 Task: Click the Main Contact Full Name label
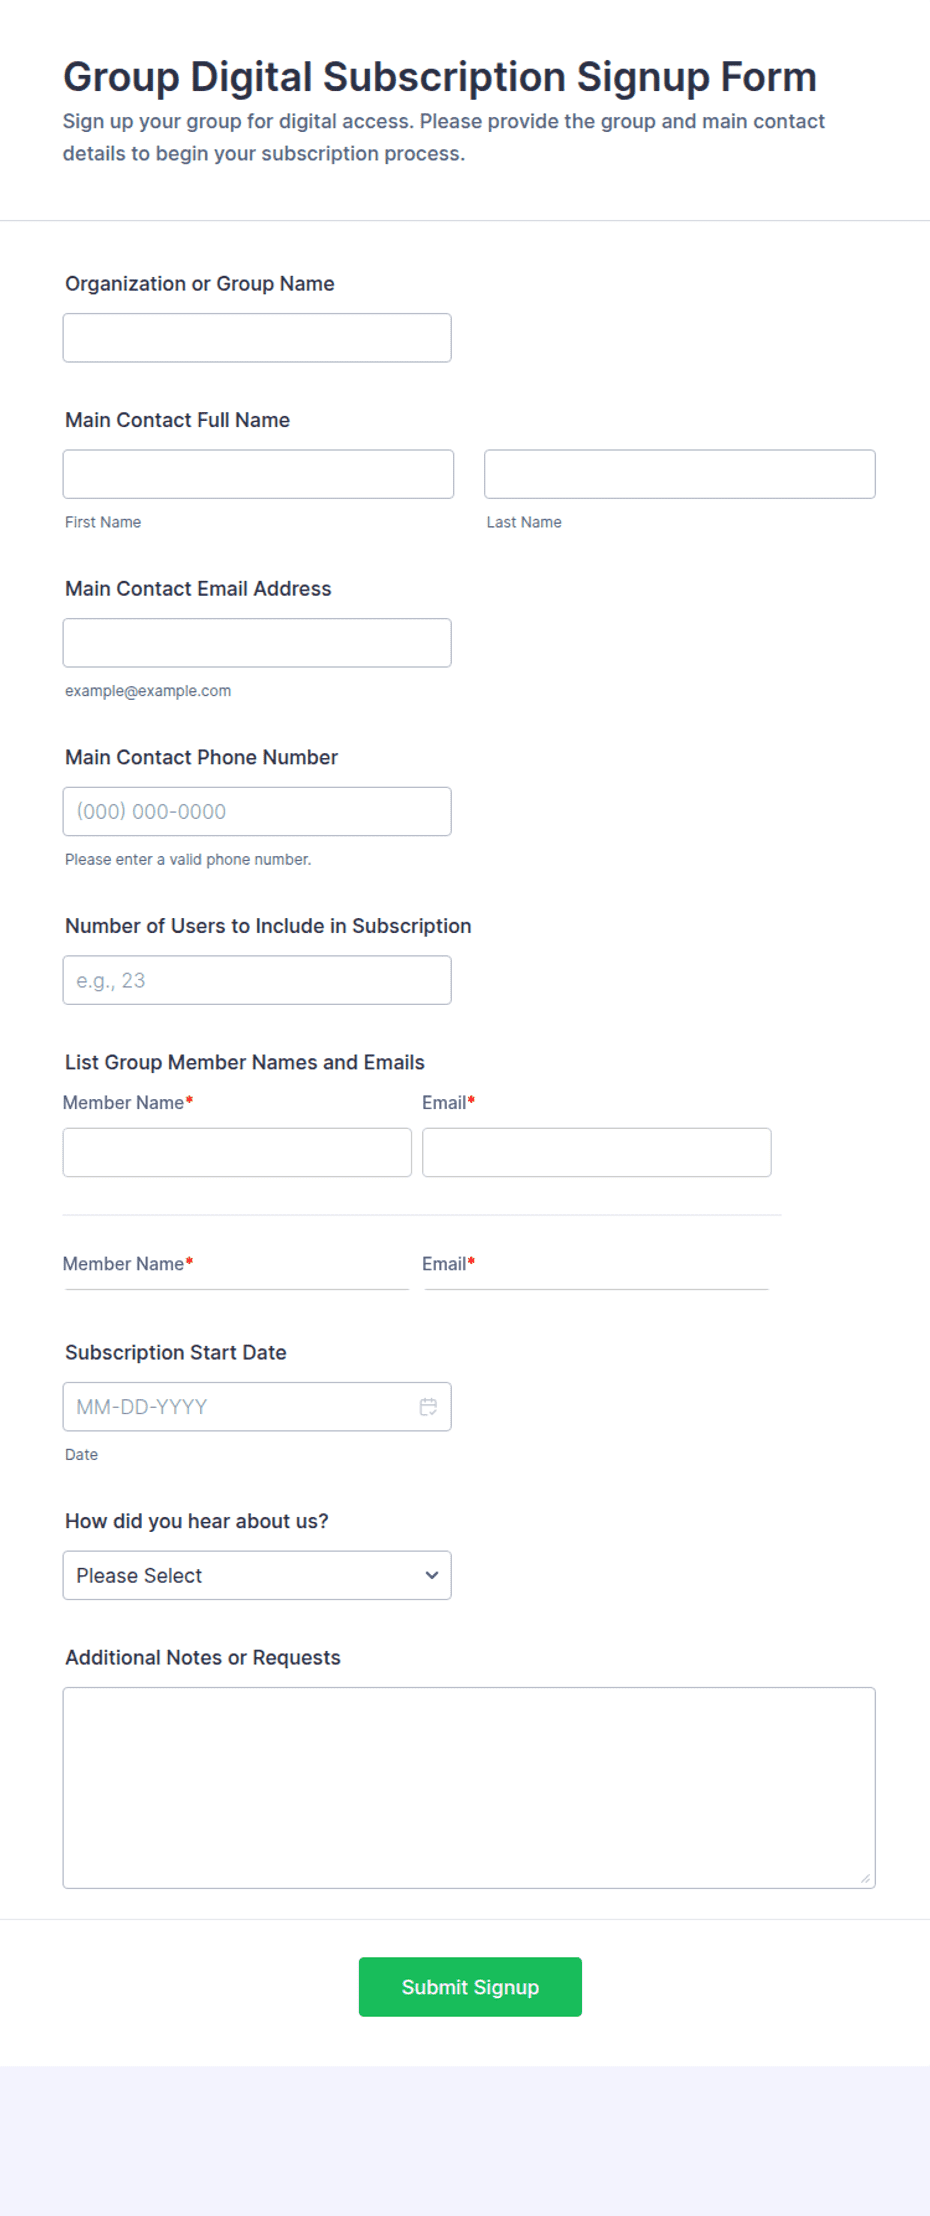[177, 420]
